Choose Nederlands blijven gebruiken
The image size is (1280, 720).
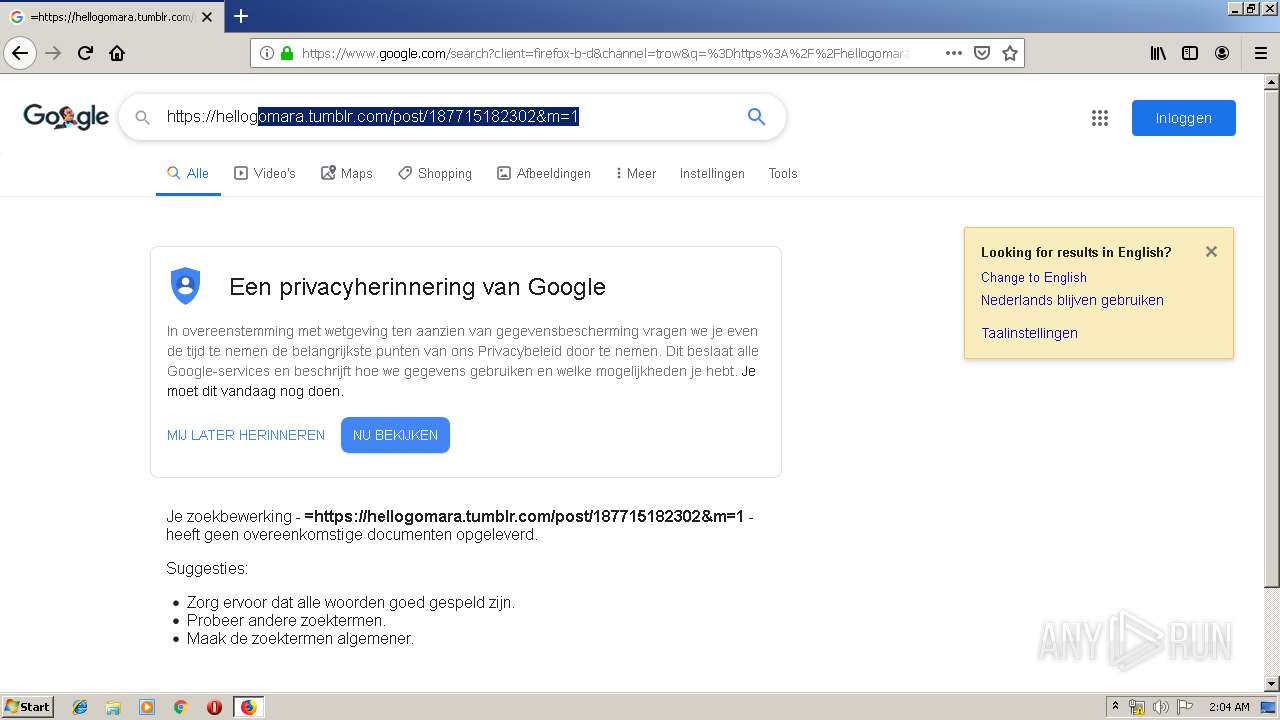(1072, 300)
